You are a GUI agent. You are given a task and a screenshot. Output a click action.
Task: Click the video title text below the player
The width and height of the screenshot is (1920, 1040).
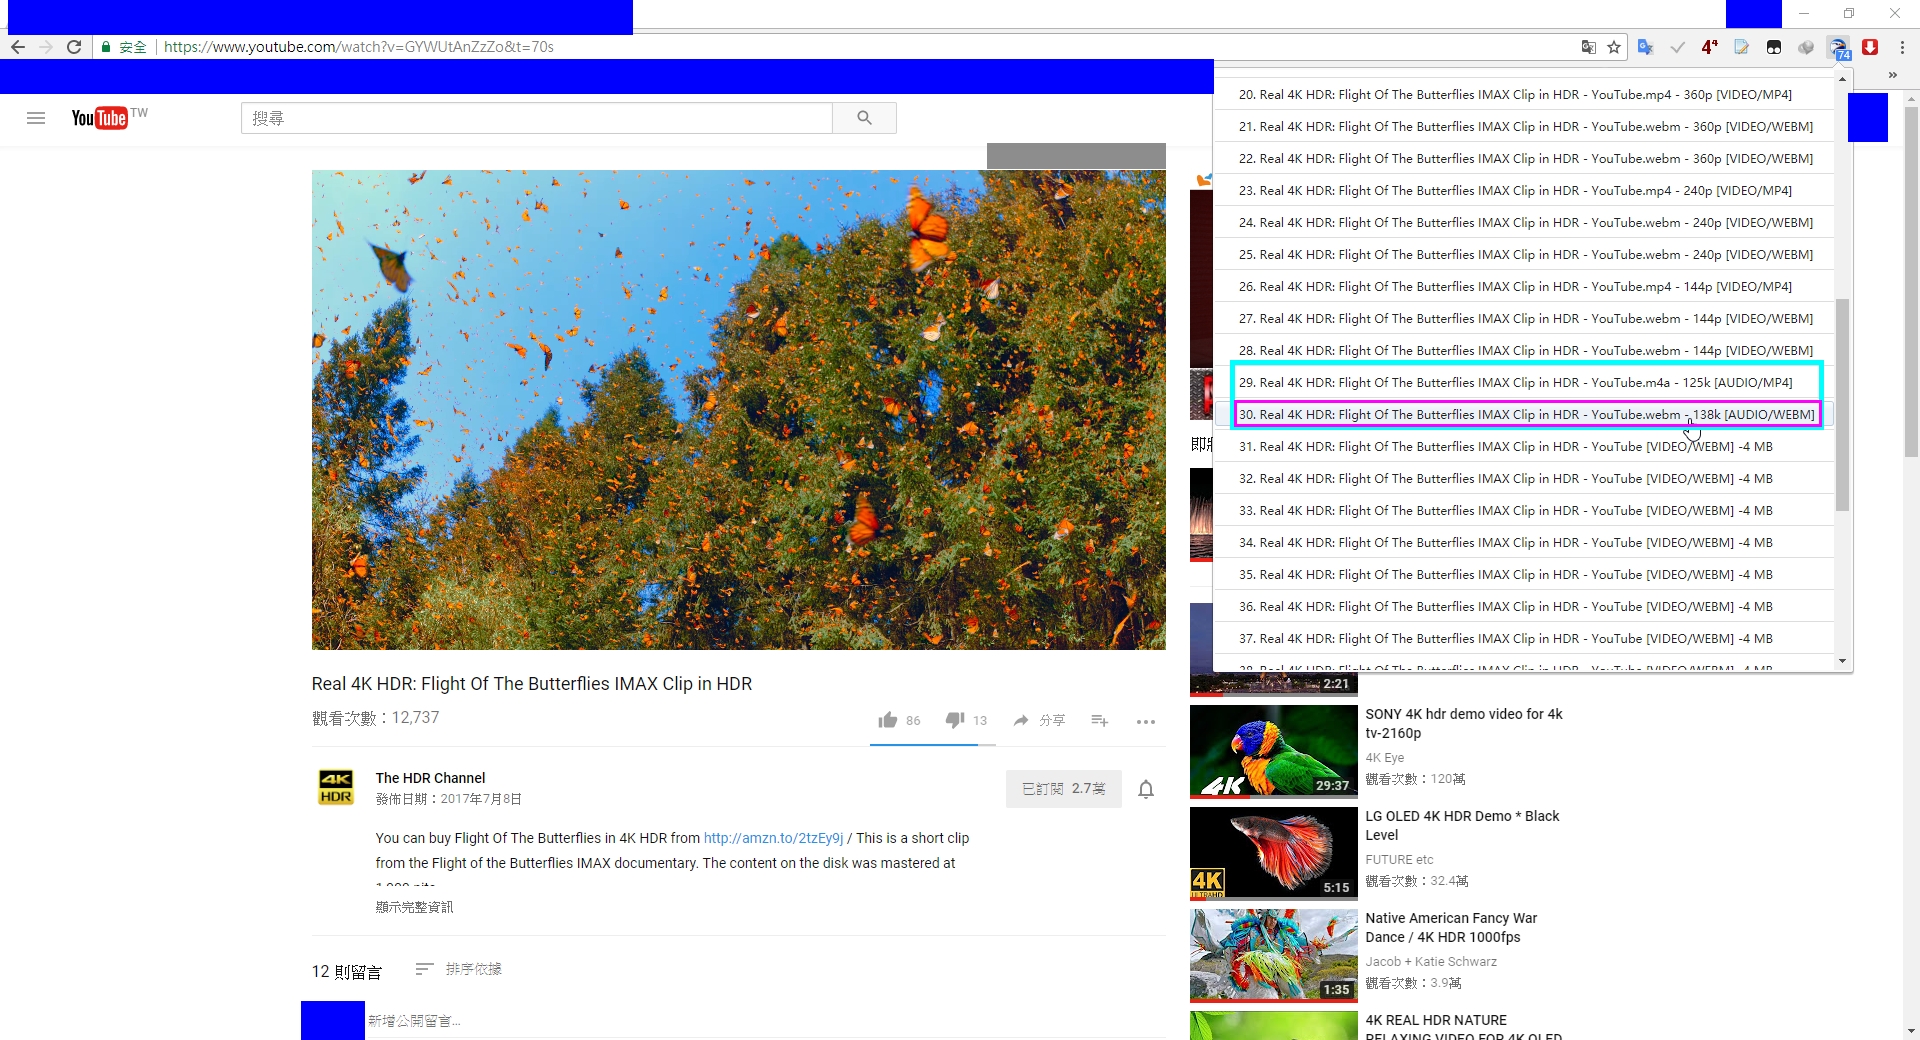tap(532, 684)
